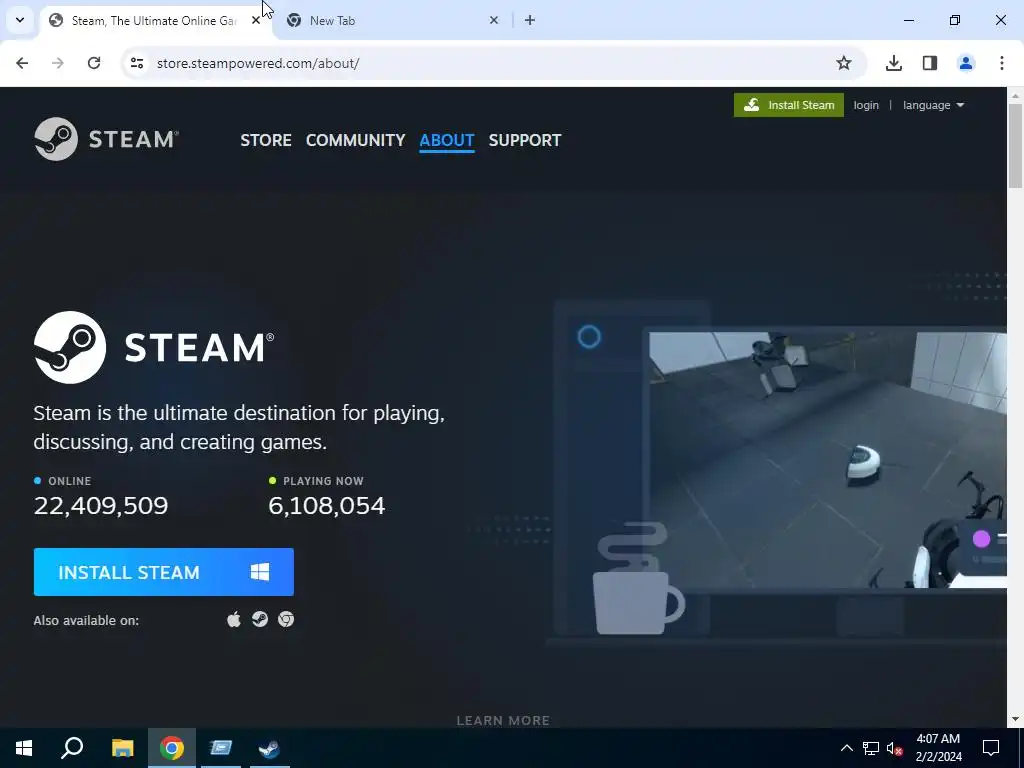The width and height of the screenshot is (1024, 768).
Task: Open the taskbar clock and date
Action: tap(938, 748)
